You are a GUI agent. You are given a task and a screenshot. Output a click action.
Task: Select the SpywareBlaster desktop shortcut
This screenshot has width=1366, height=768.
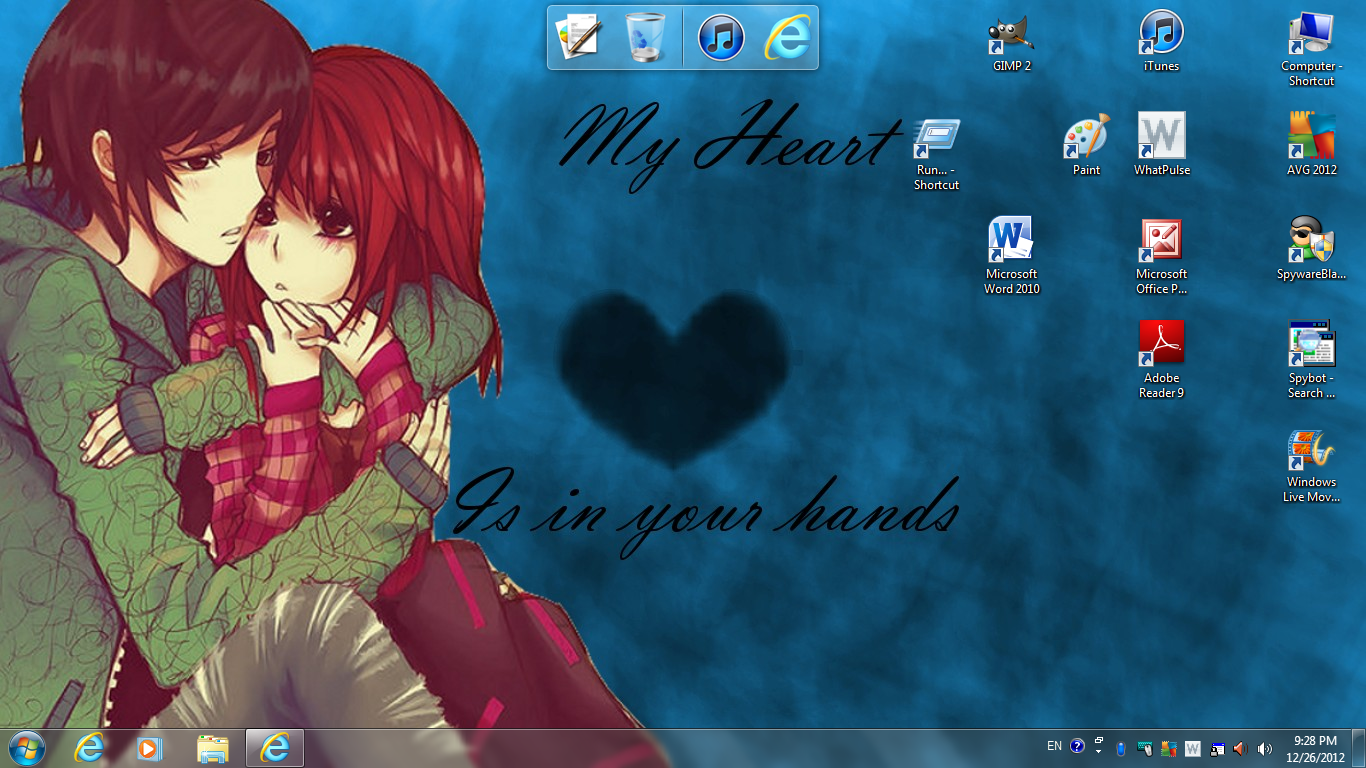pyautogui.click(x=1312, y=250)
